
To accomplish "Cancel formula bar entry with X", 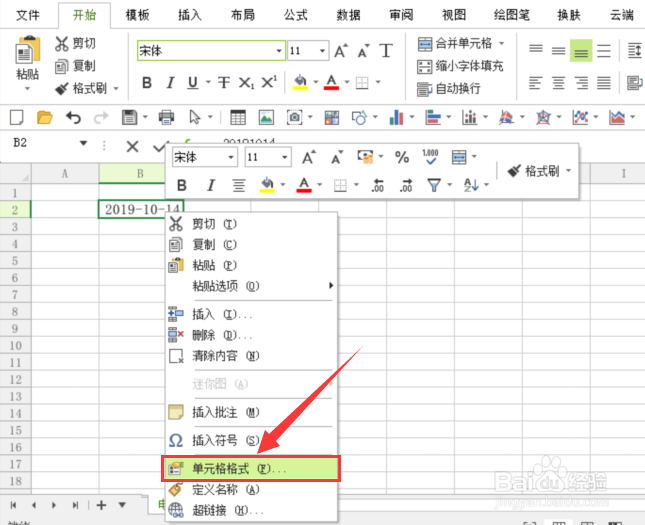I will click(x=132, y=146).
